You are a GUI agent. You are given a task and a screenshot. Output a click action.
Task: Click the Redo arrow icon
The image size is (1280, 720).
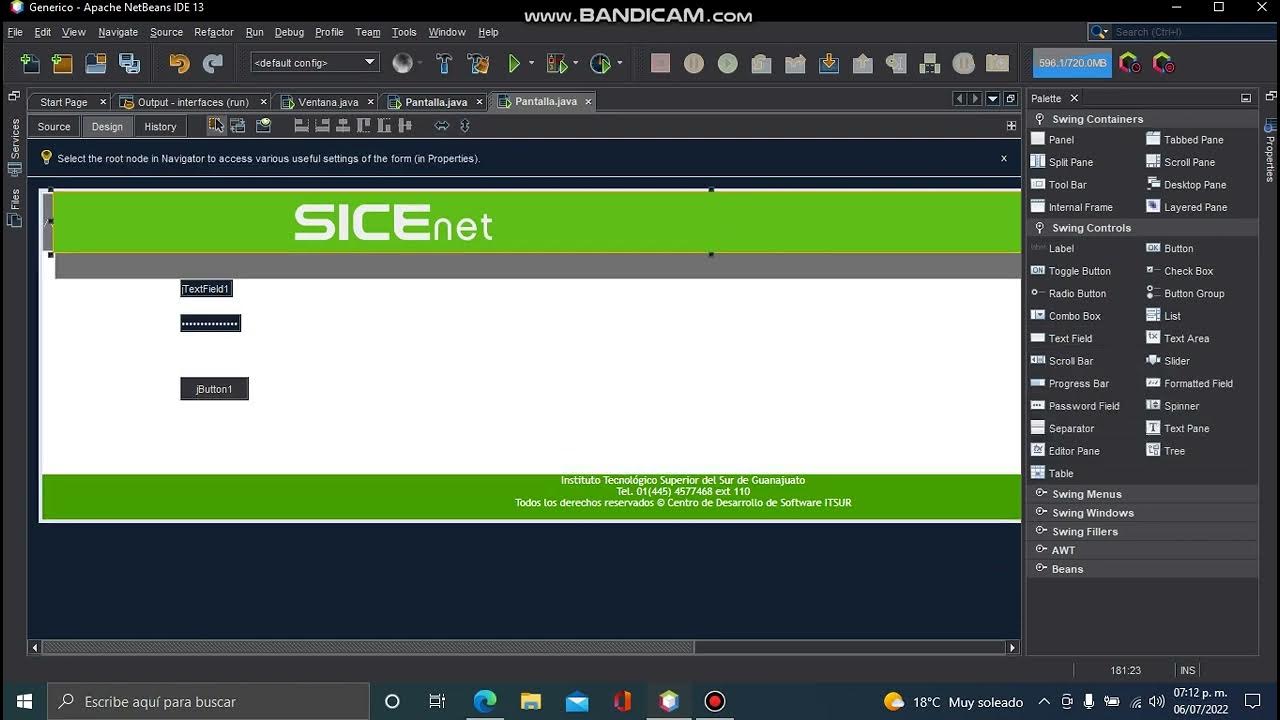213,64
